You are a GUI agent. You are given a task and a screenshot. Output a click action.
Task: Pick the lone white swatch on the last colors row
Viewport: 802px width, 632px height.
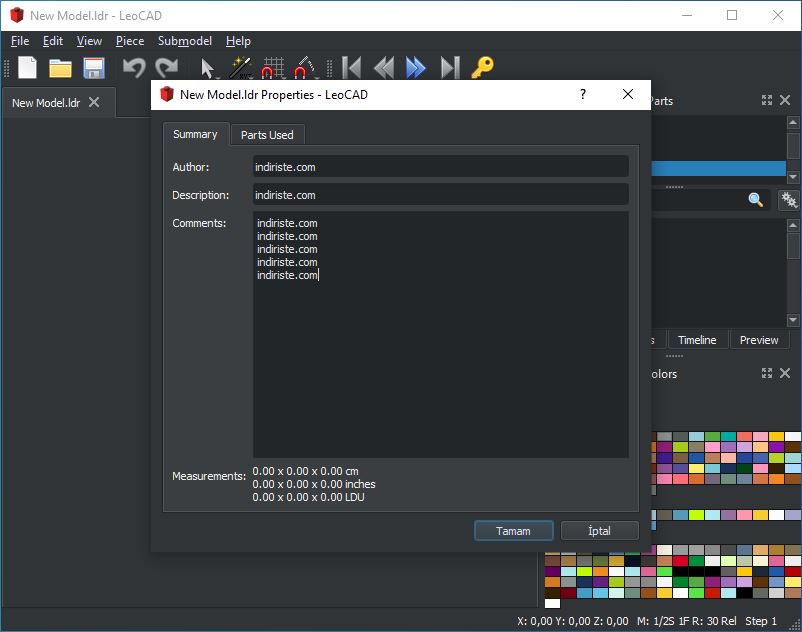coord(552,603)
